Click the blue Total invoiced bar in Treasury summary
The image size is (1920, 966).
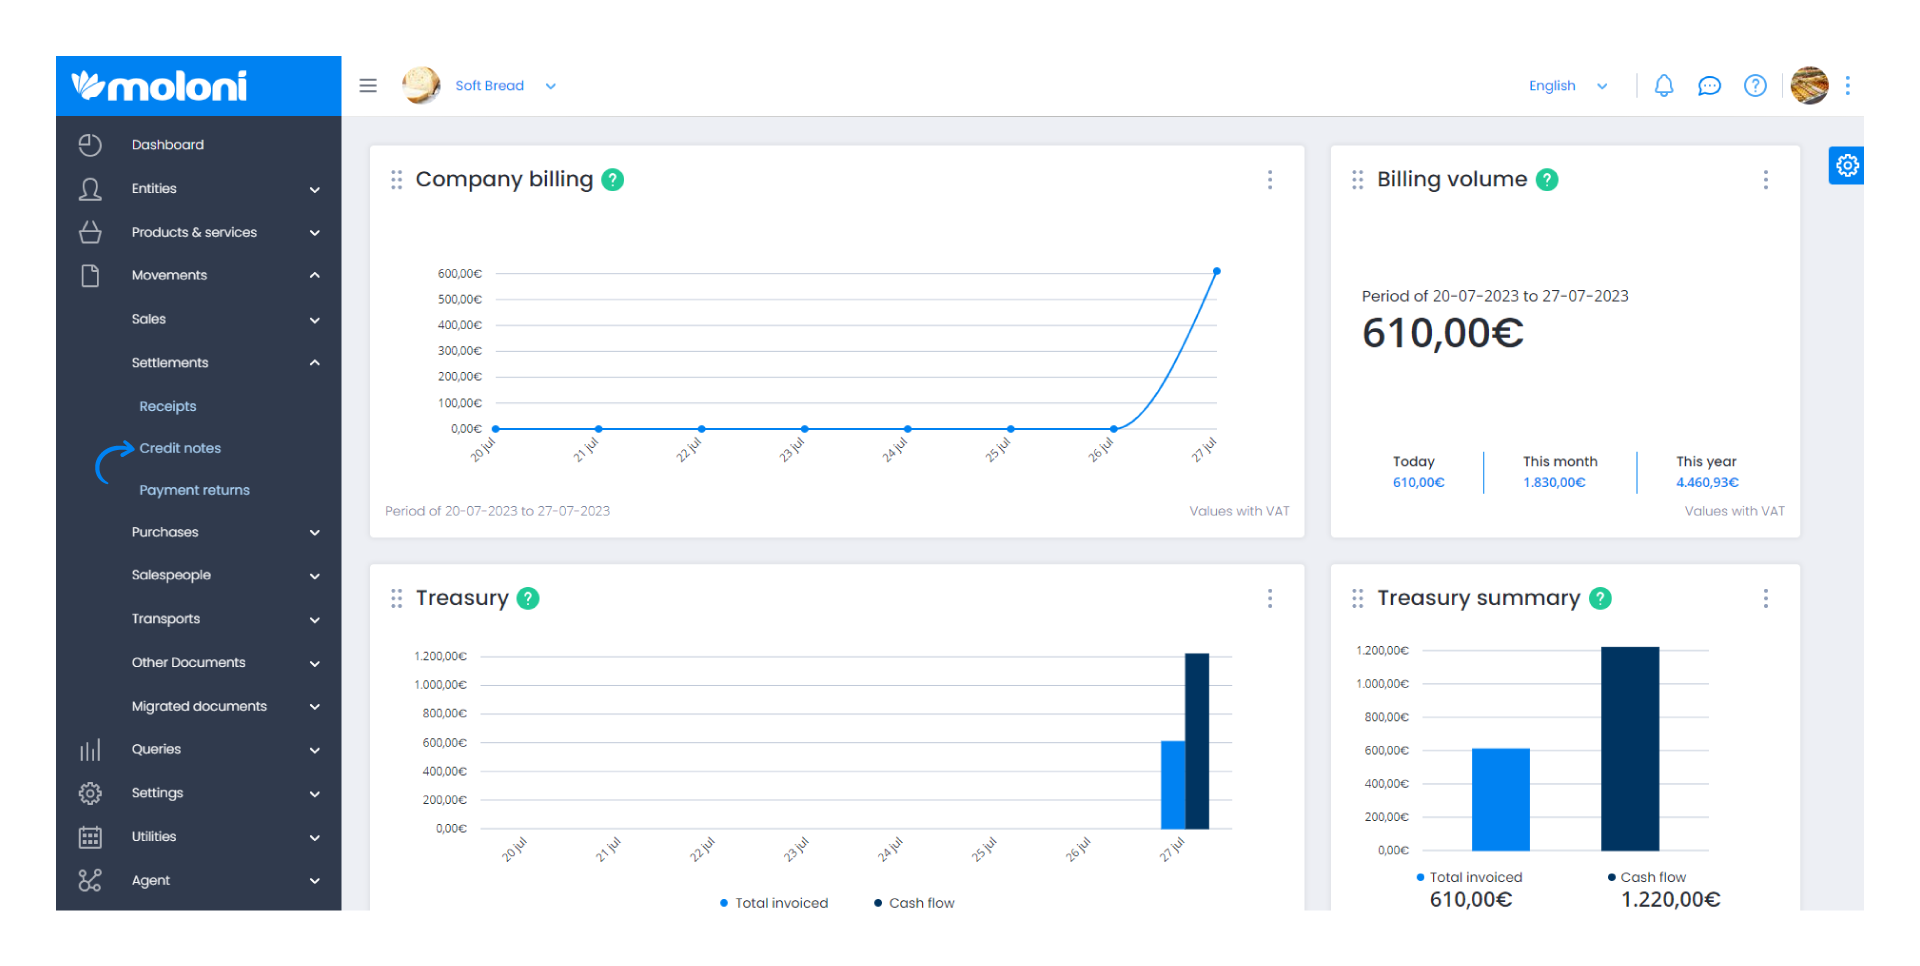point(1501,800)
